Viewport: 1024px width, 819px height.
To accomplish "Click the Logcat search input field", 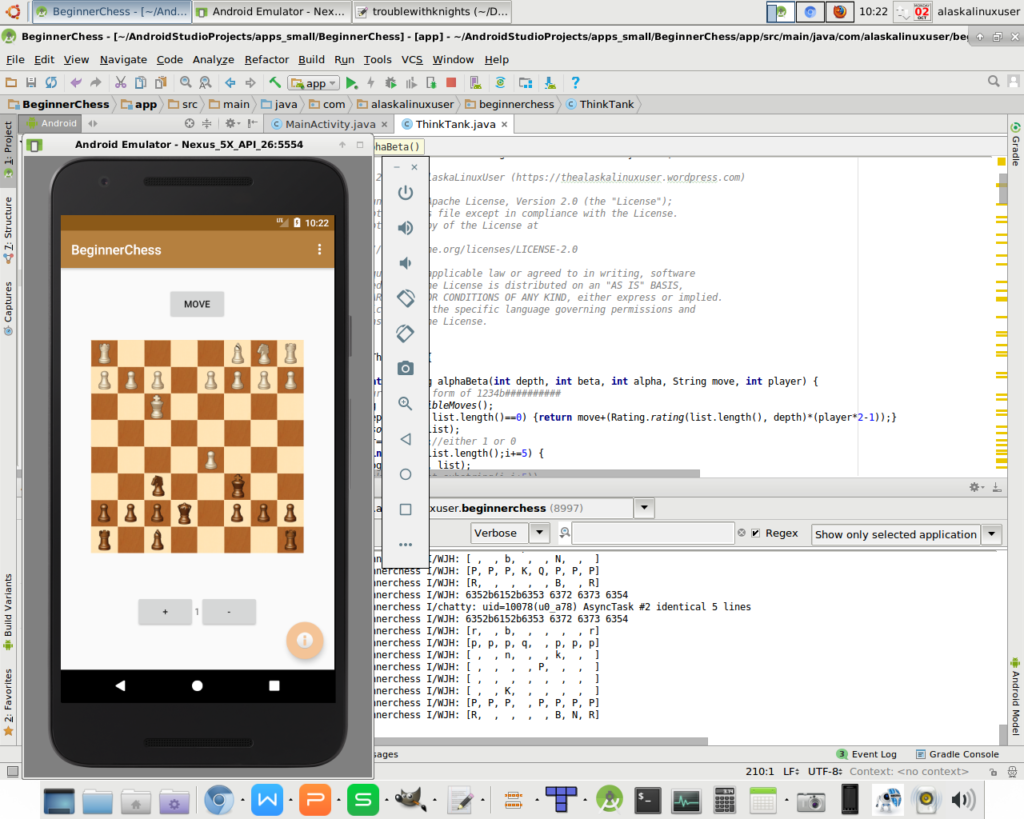I will tap(652, 534).
